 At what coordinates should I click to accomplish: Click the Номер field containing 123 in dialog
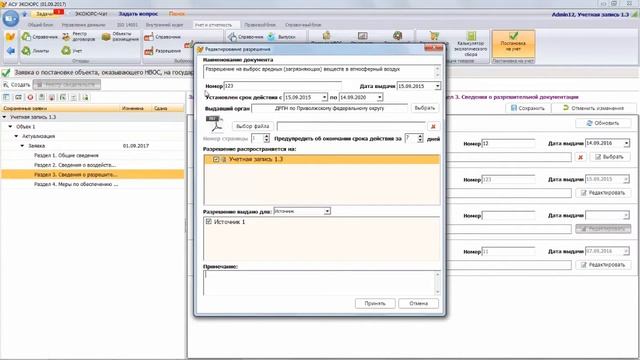click(x=282, y=86)
